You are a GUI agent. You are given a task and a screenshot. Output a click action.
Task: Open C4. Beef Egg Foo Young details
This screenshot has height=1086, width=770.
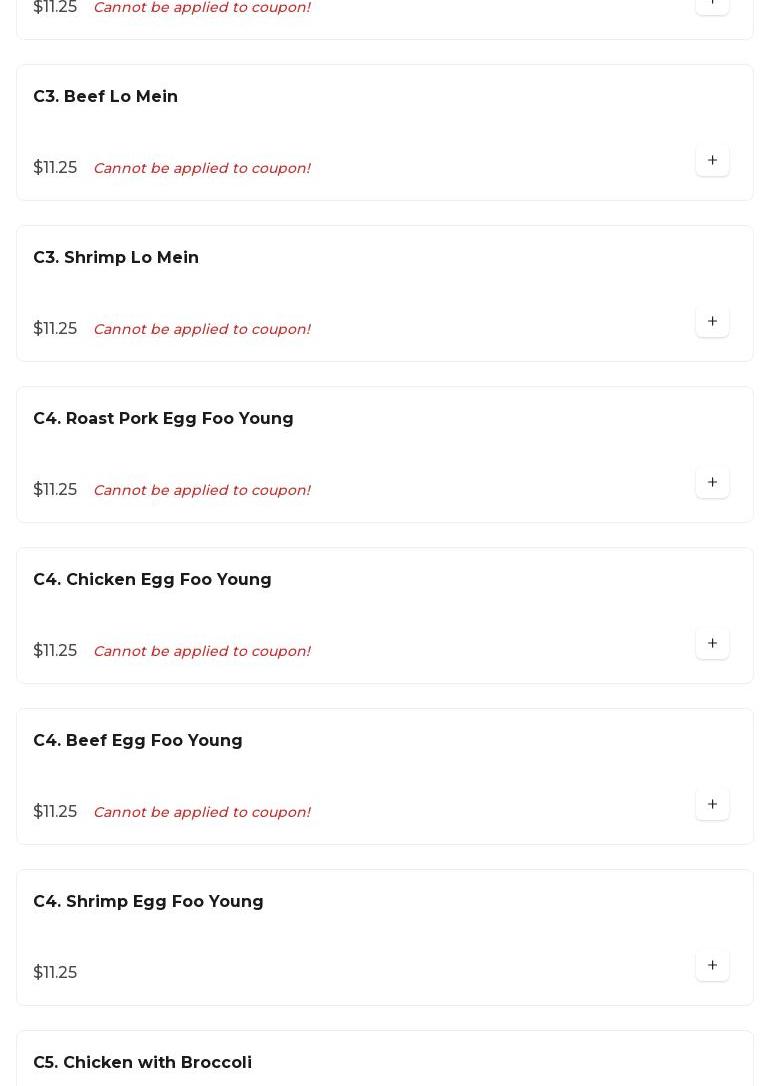(138, 741)
